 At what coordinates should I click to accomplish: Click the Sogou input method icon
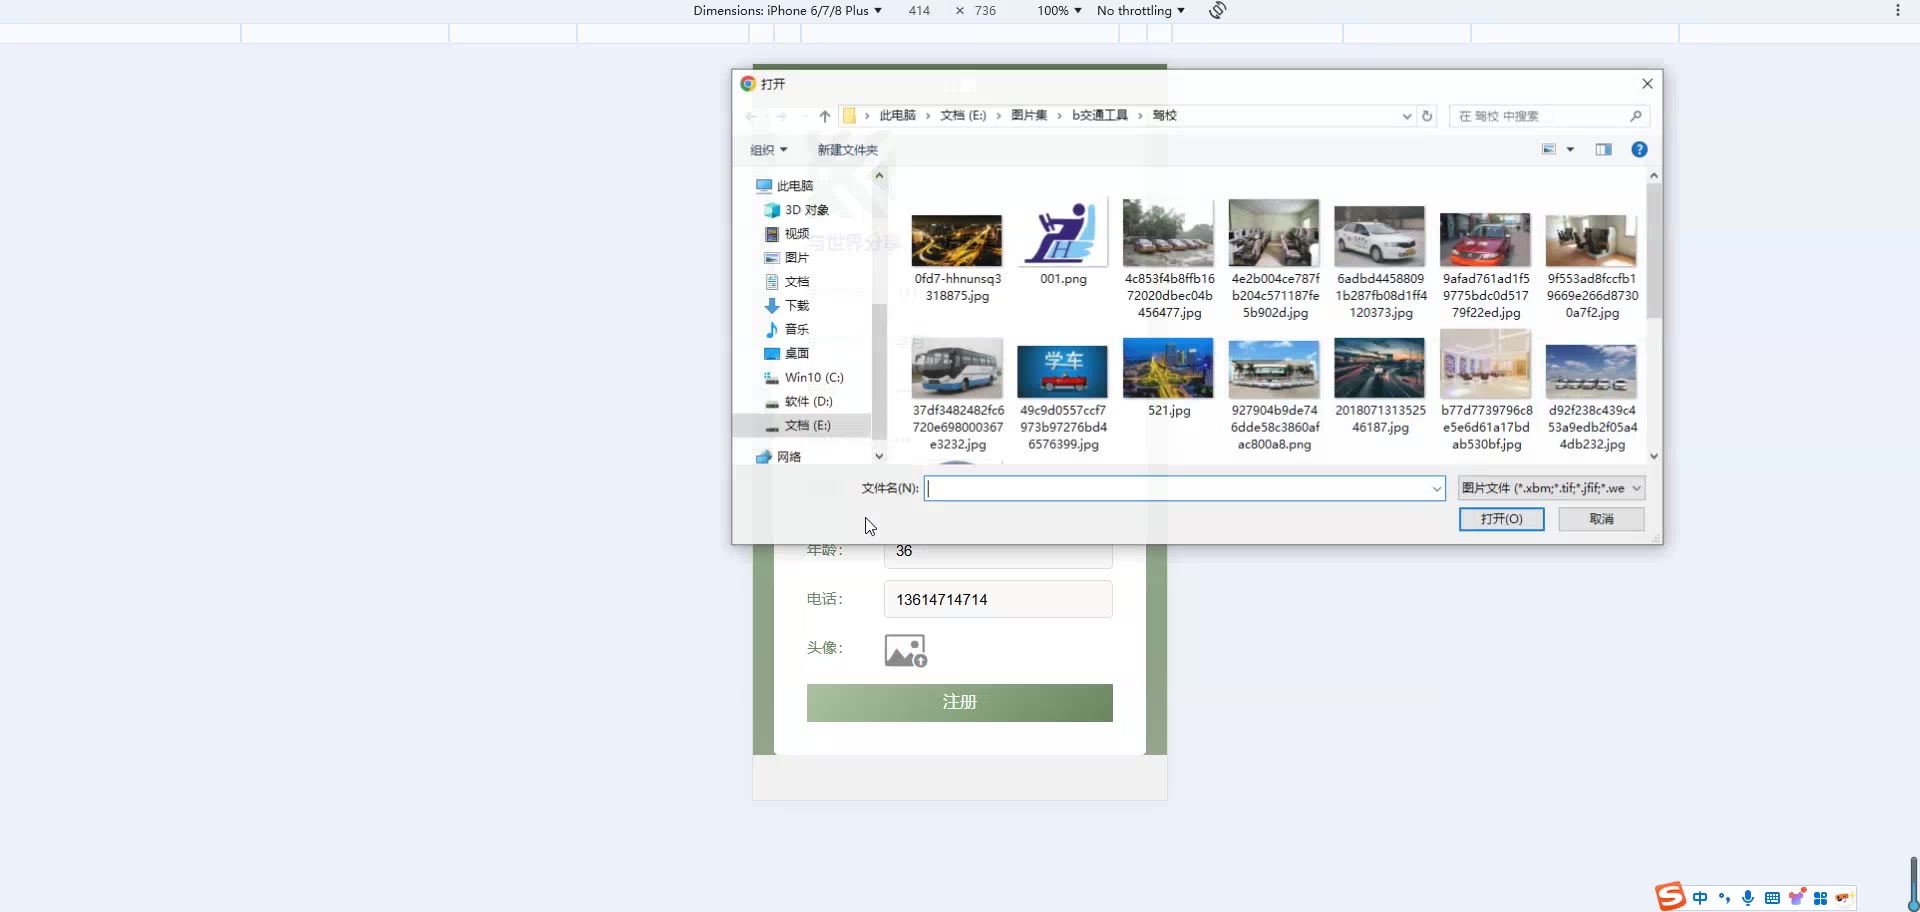tap(1670, 896)
